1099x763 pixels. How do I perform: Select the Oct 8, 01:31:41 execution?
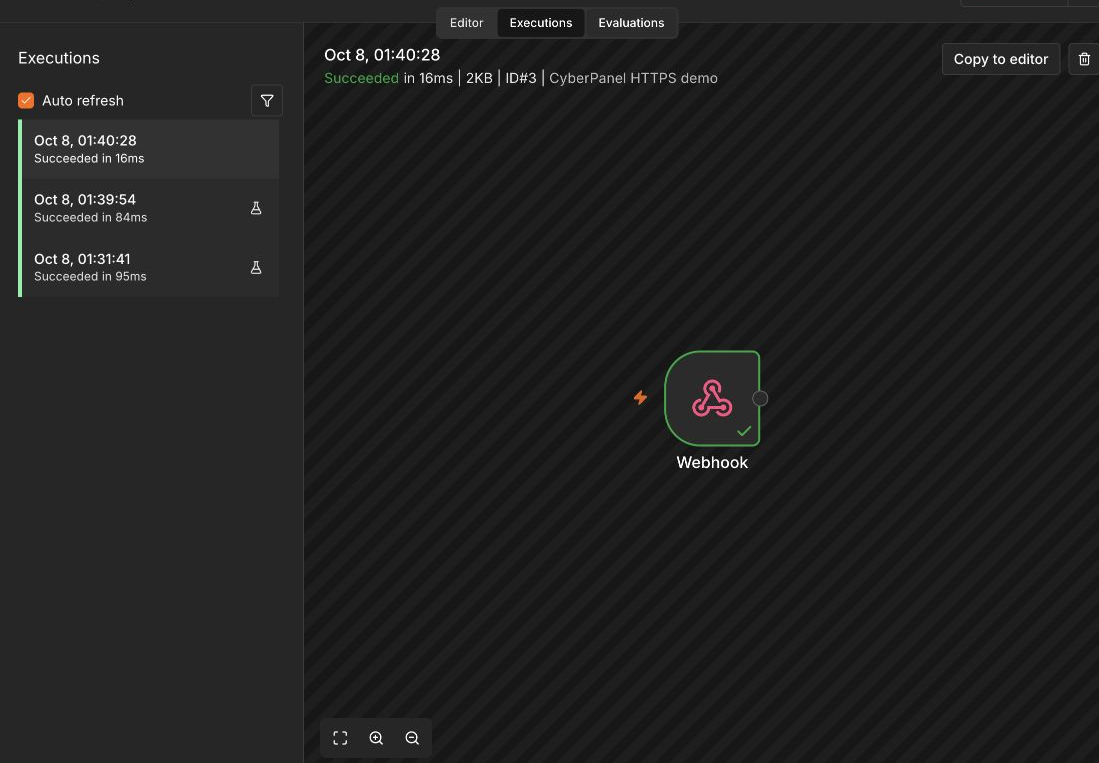point(150,268)
